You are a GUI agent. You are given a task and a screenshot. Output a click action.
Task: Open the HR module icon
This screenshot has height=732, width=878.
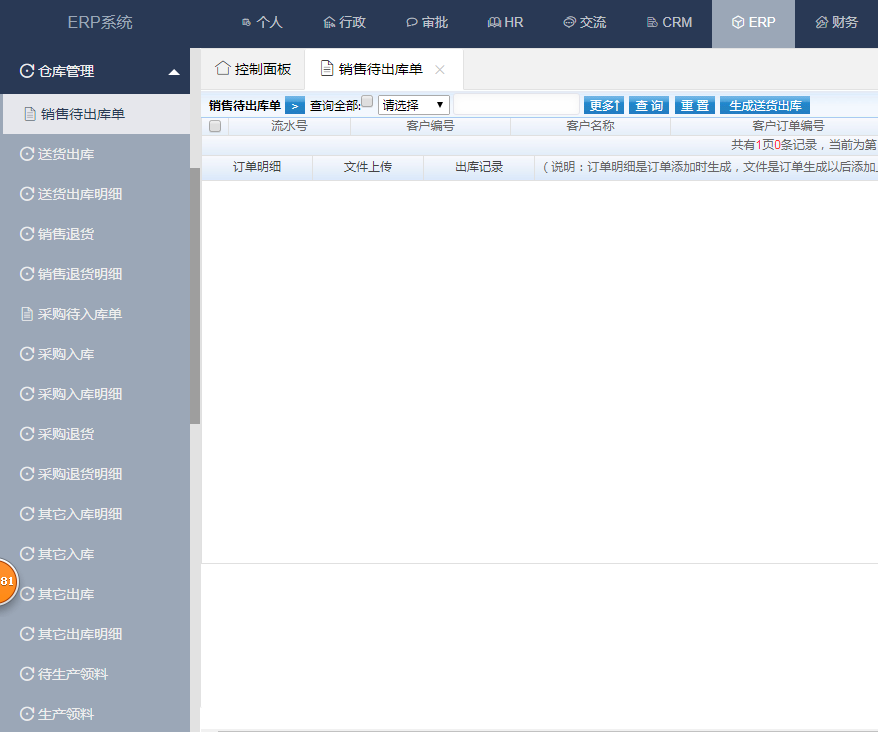493,22
